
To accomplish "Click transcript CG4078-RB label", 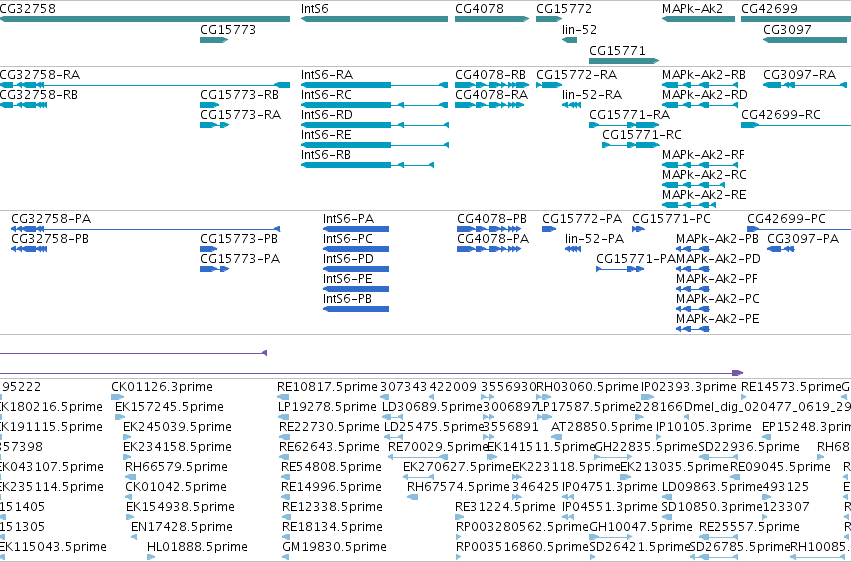I will 490,74.
